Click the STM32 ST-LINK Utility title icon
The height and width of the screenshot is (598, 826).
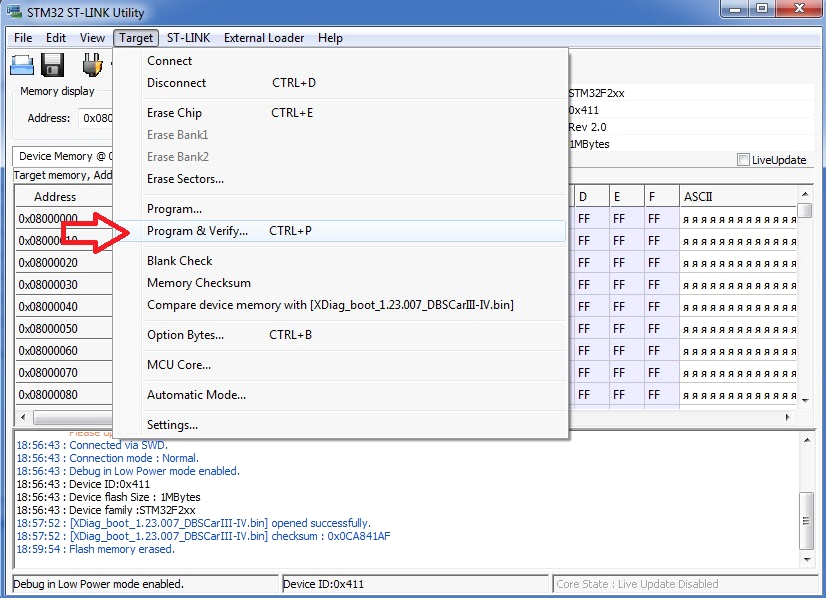click(14, 12)
